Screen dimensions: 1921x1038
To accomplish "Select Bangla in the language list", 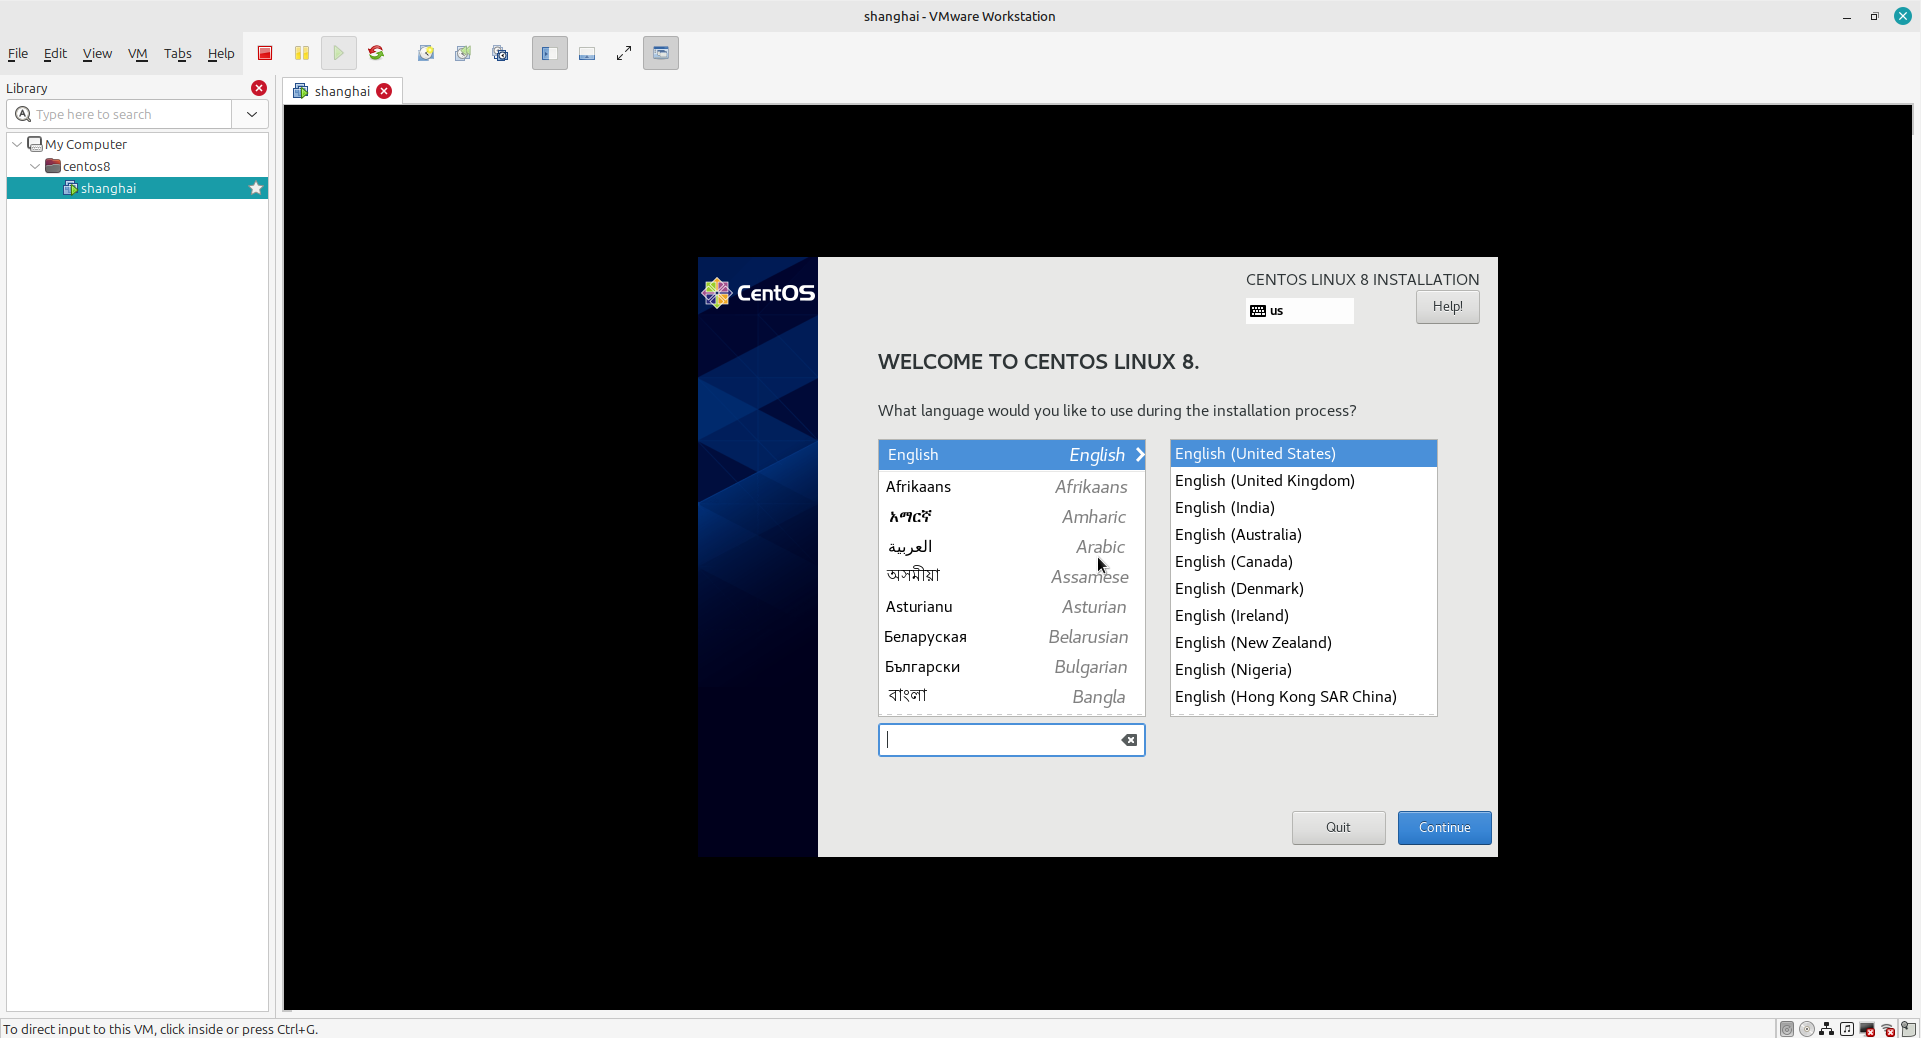I will pyautogui.click(x=1011, y=697).
